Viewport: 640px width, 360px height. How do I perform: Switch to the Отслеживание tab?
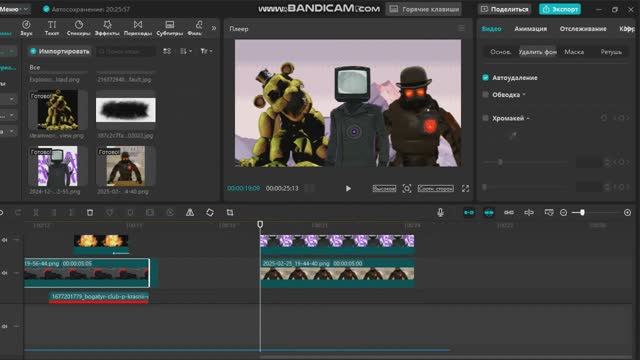583,29
